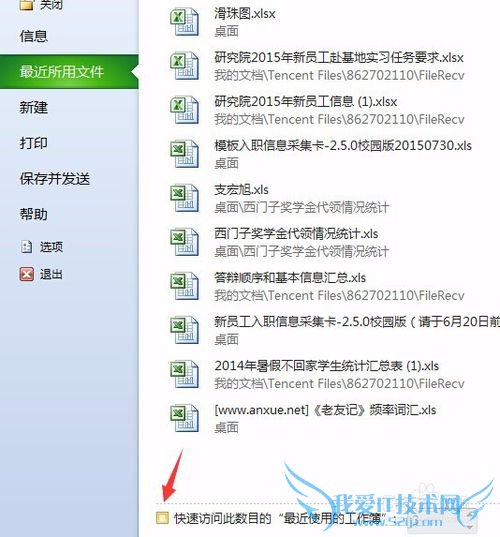Select 信息 in the backstage menu
This screenshot has width=500, height=537.
coord(33,36)
